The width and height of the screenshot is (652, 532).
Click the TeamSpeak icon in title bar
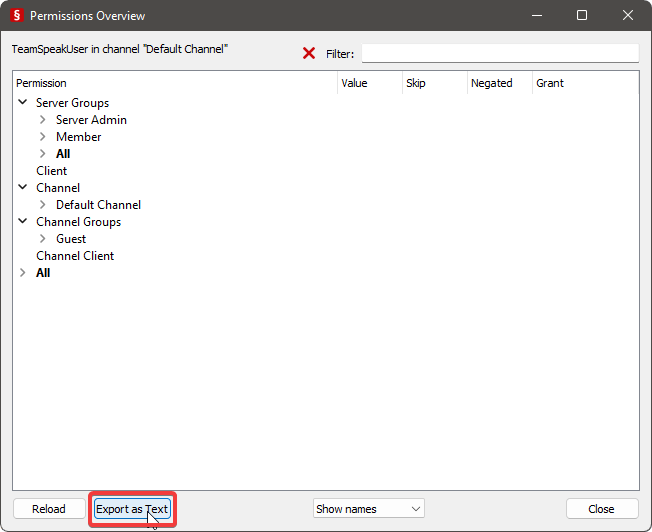16,16
